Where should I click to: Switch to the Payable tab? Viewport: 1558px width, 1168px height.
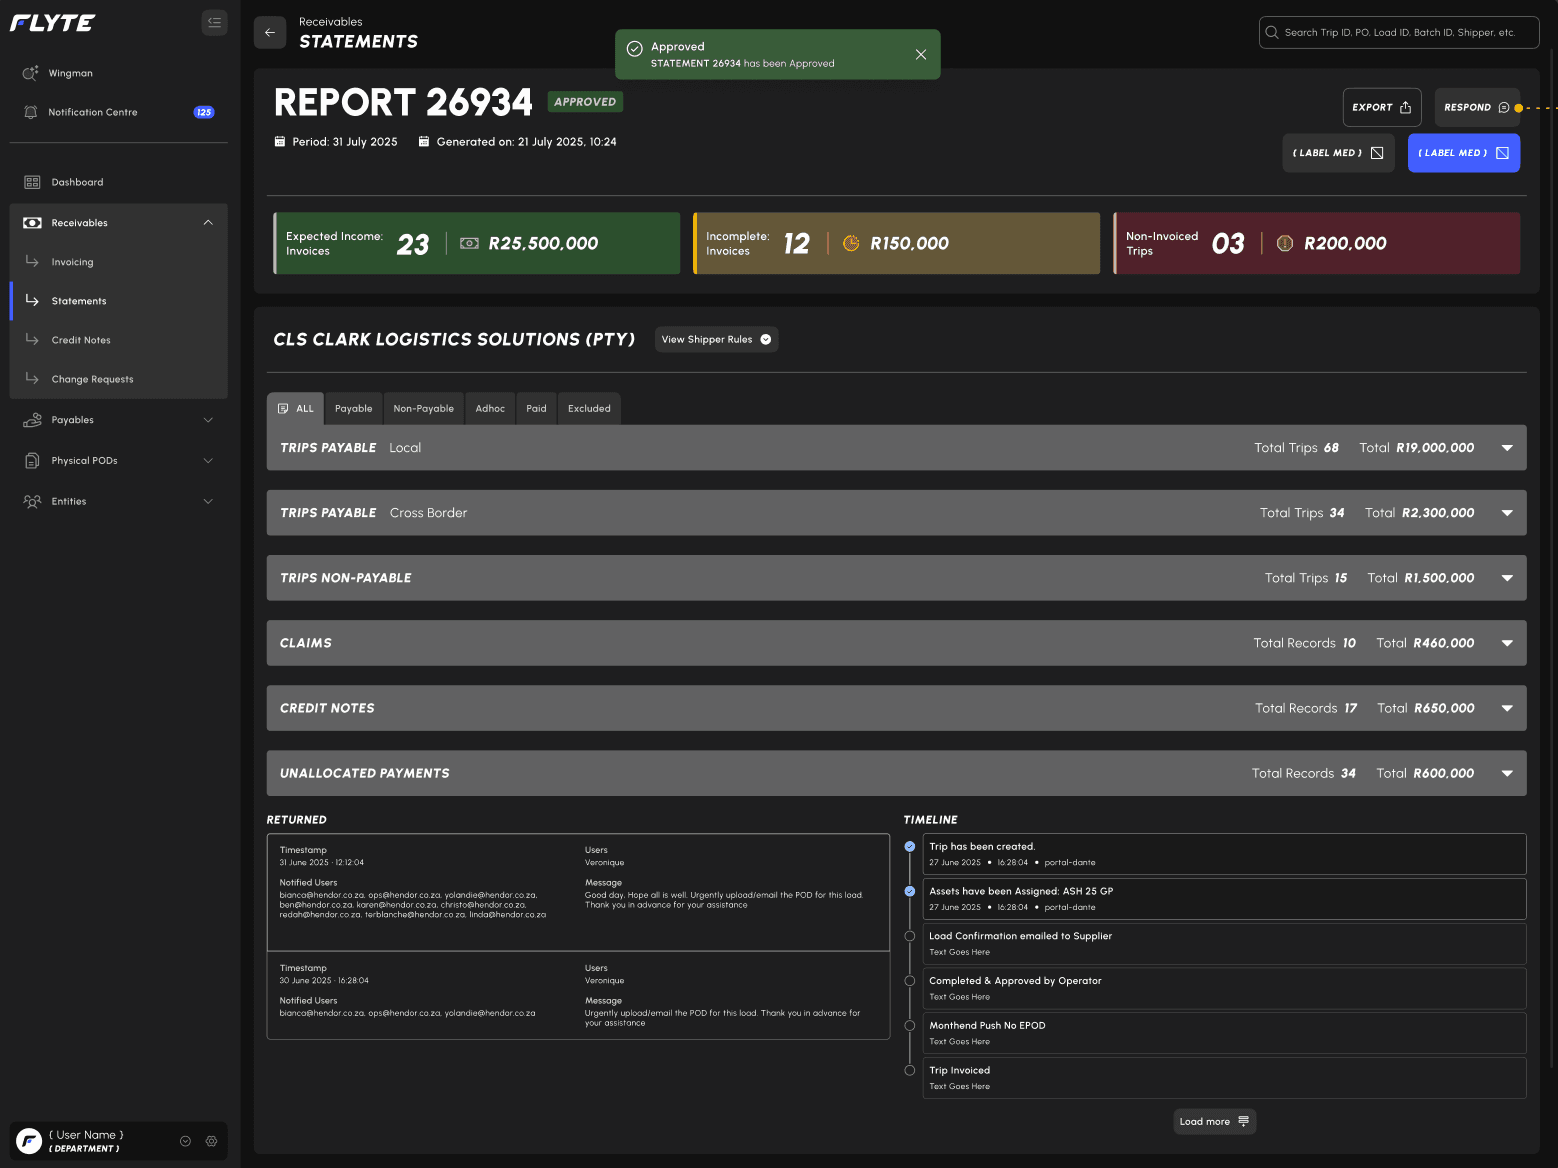coord(353,408)
